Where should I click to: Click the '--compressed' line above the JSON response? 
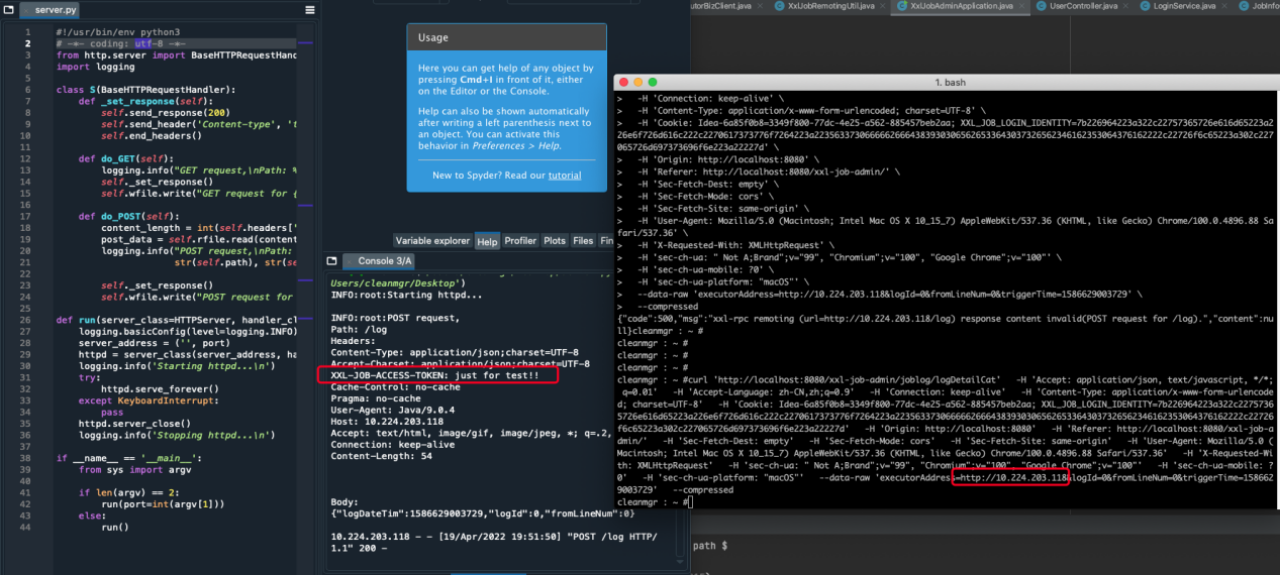tap(667, 306)
